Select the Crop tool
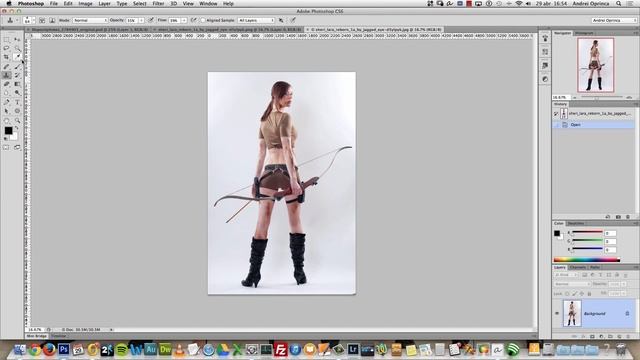The image size is (640, 360). pyautogui.click(x=7, y=57)
